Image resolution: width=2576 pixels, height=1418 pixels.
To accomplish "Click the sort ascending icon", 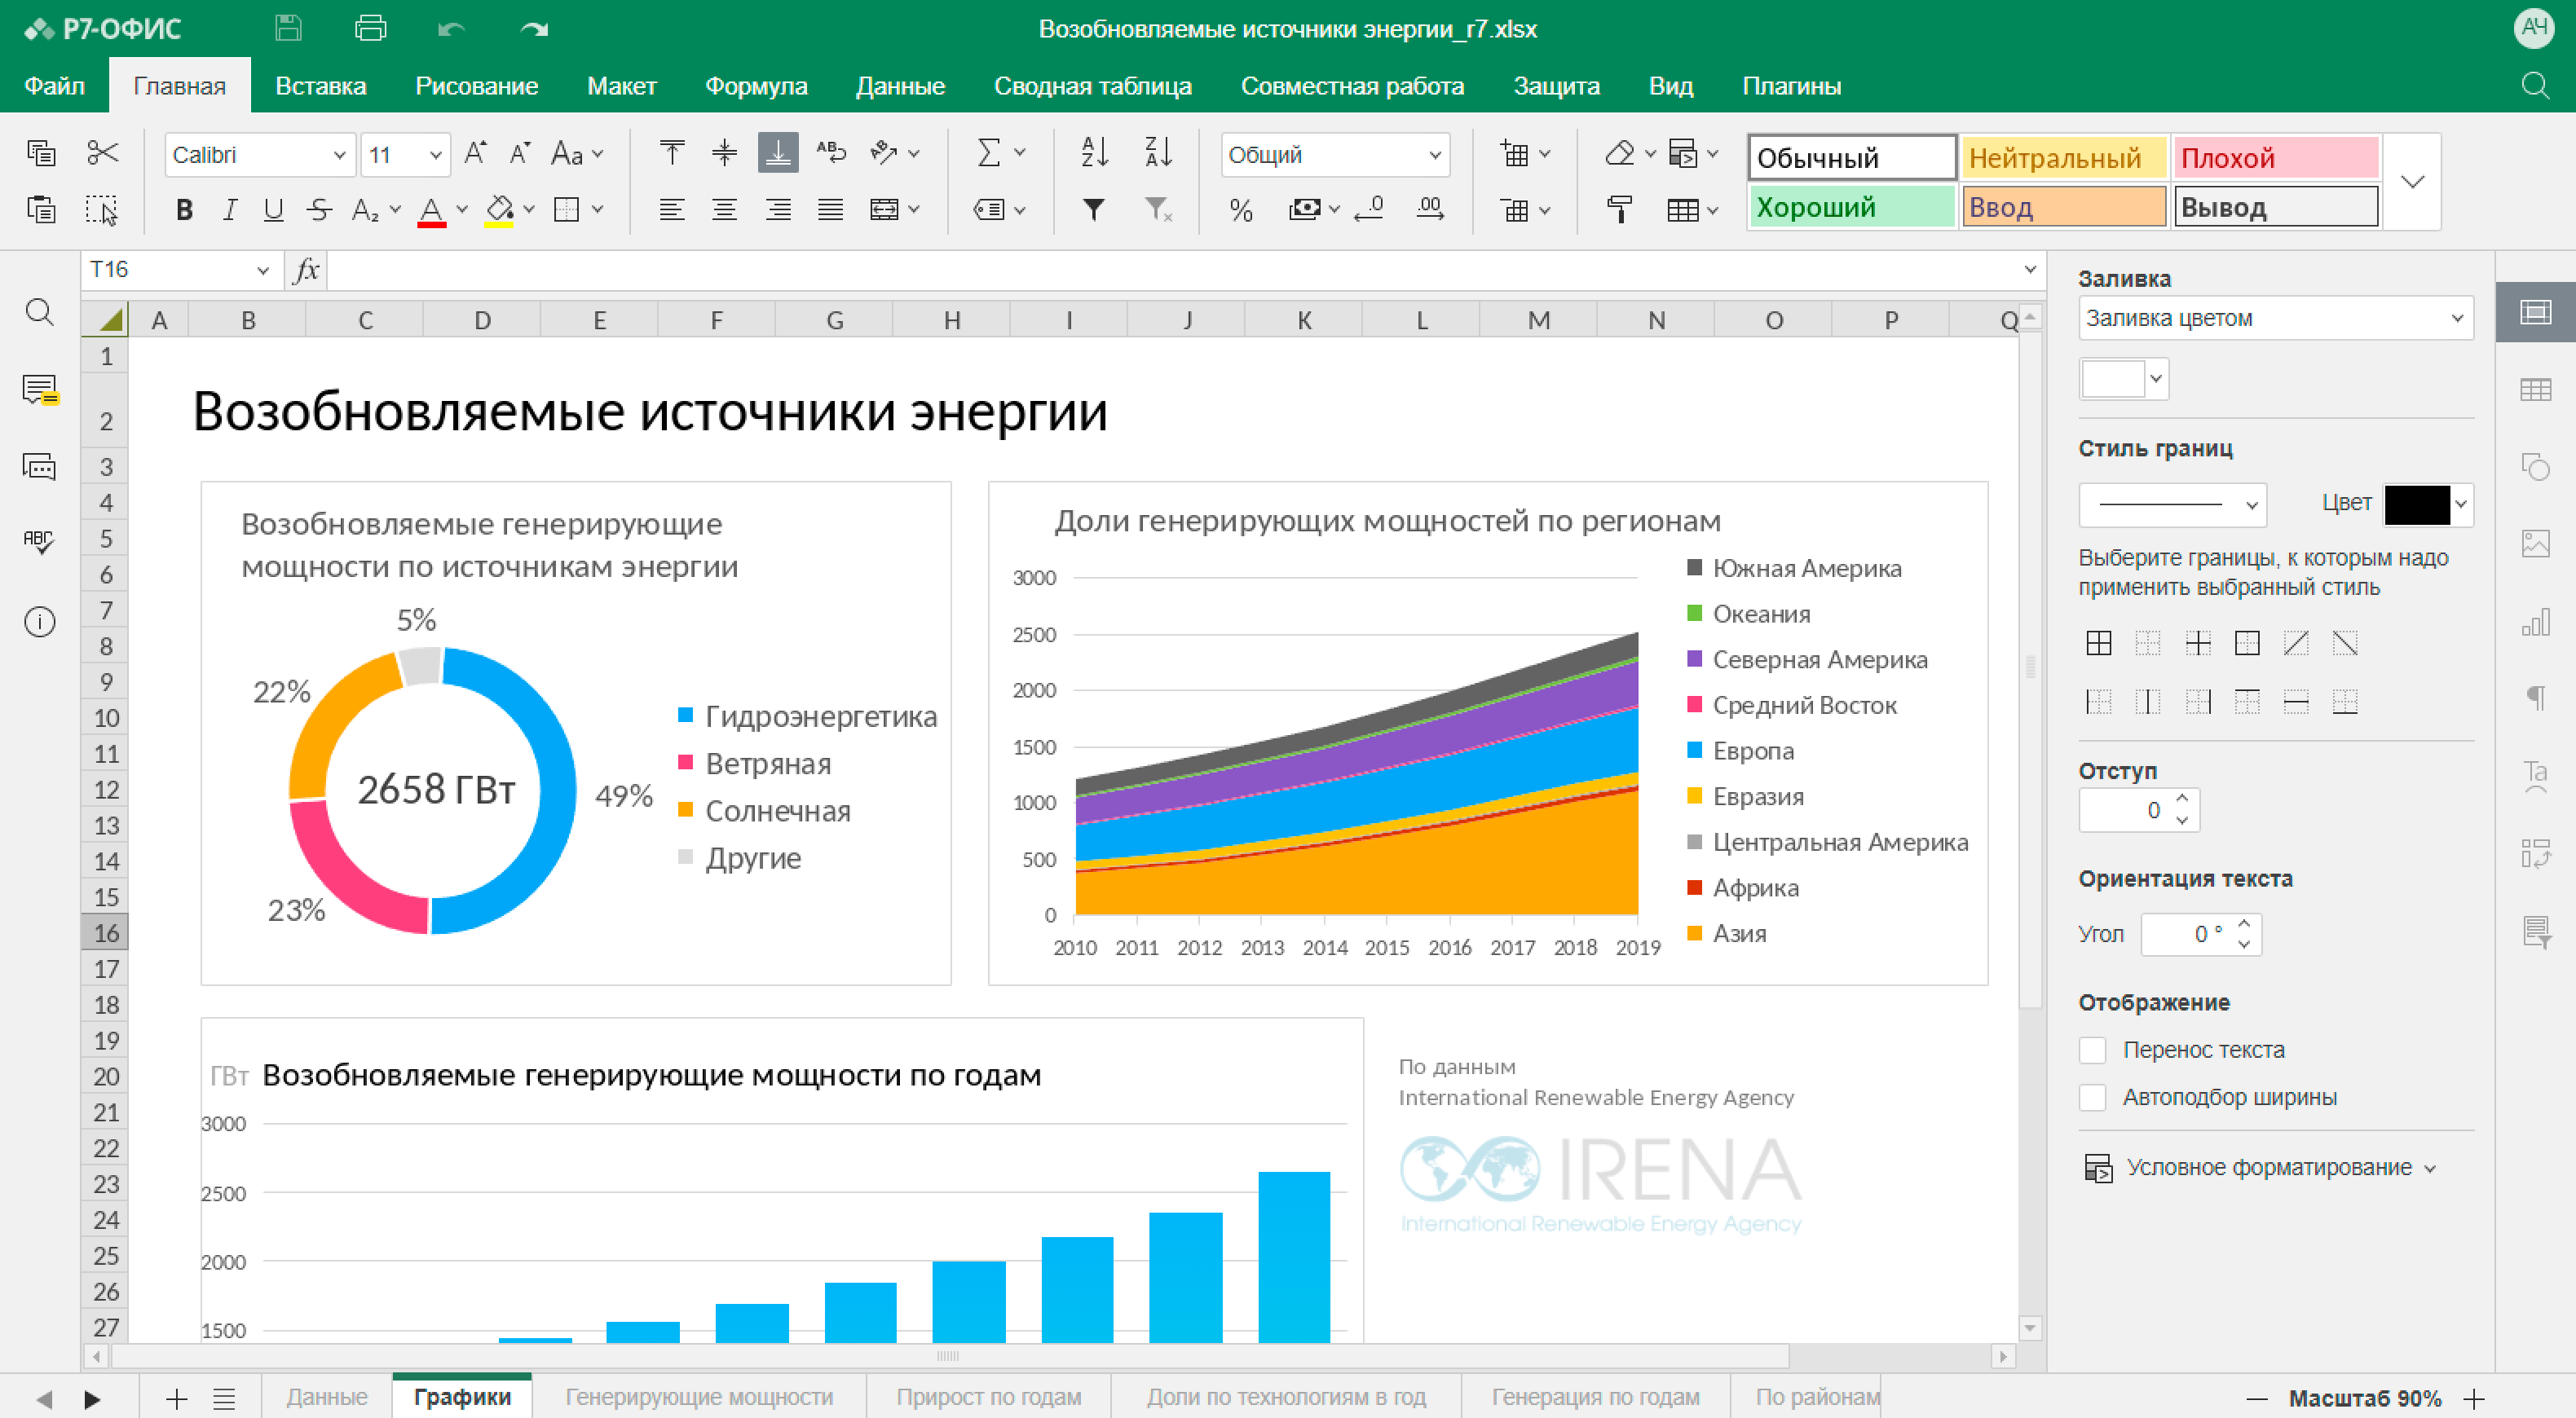I will 1095,153.
